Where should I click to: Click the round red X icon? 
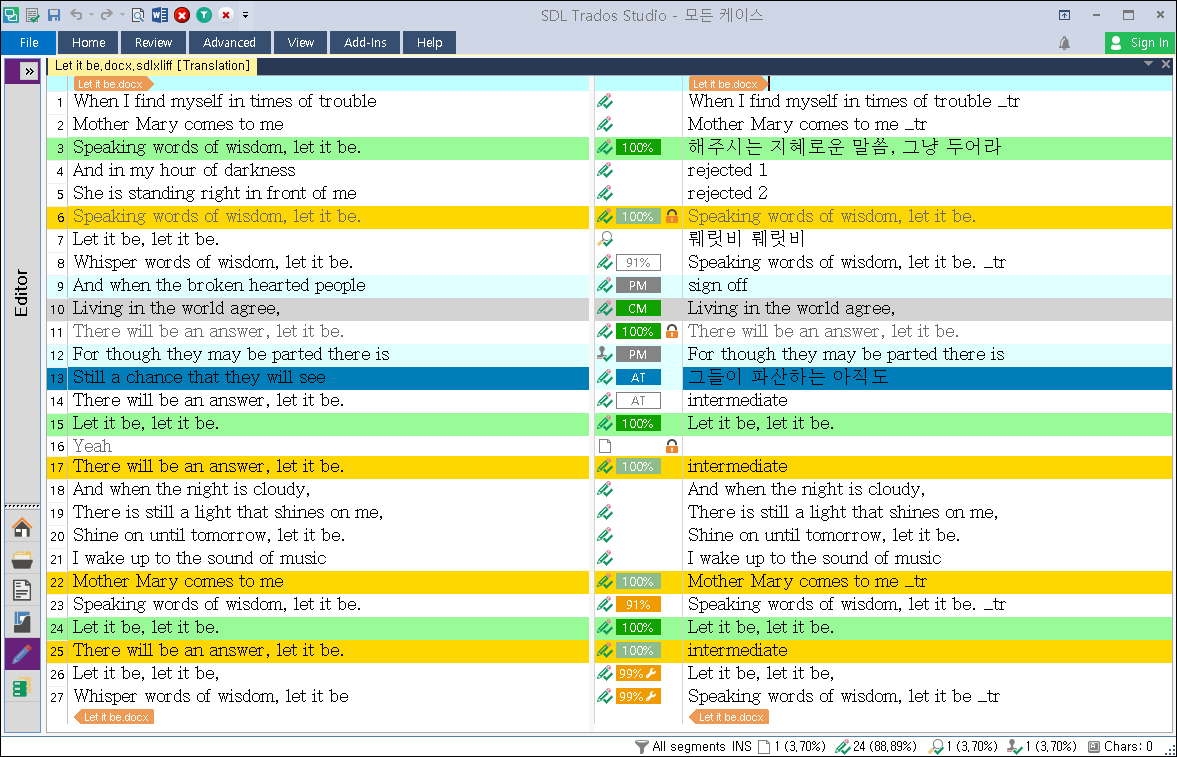182,14
